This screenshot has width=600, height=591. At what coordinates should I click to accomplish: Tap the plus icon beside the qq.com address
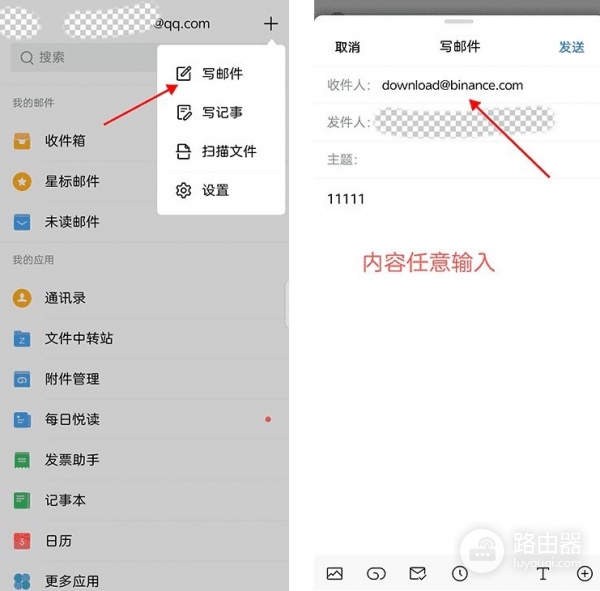271,24
